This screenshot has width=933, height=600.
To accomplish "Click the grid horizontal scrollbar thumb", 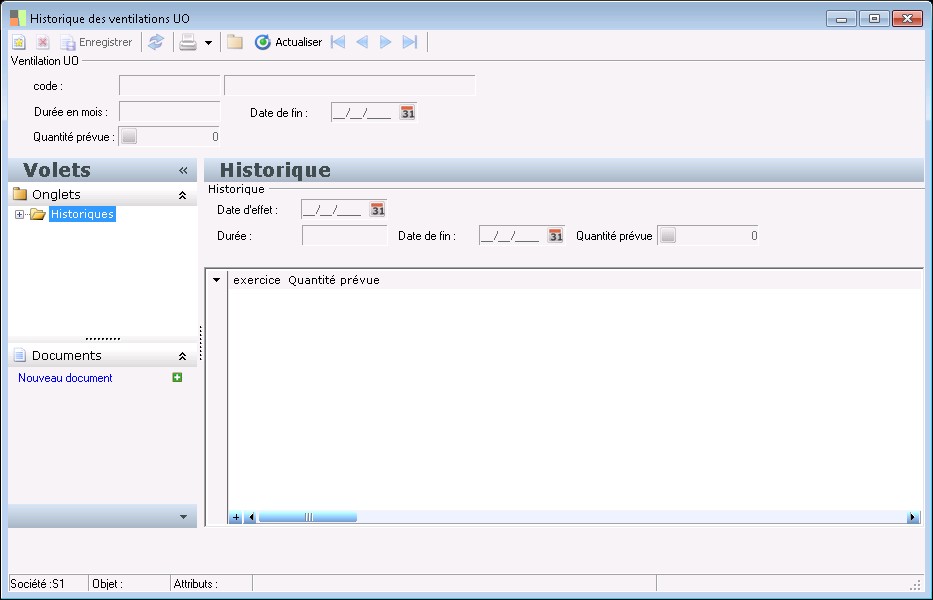I will [308, 517].
